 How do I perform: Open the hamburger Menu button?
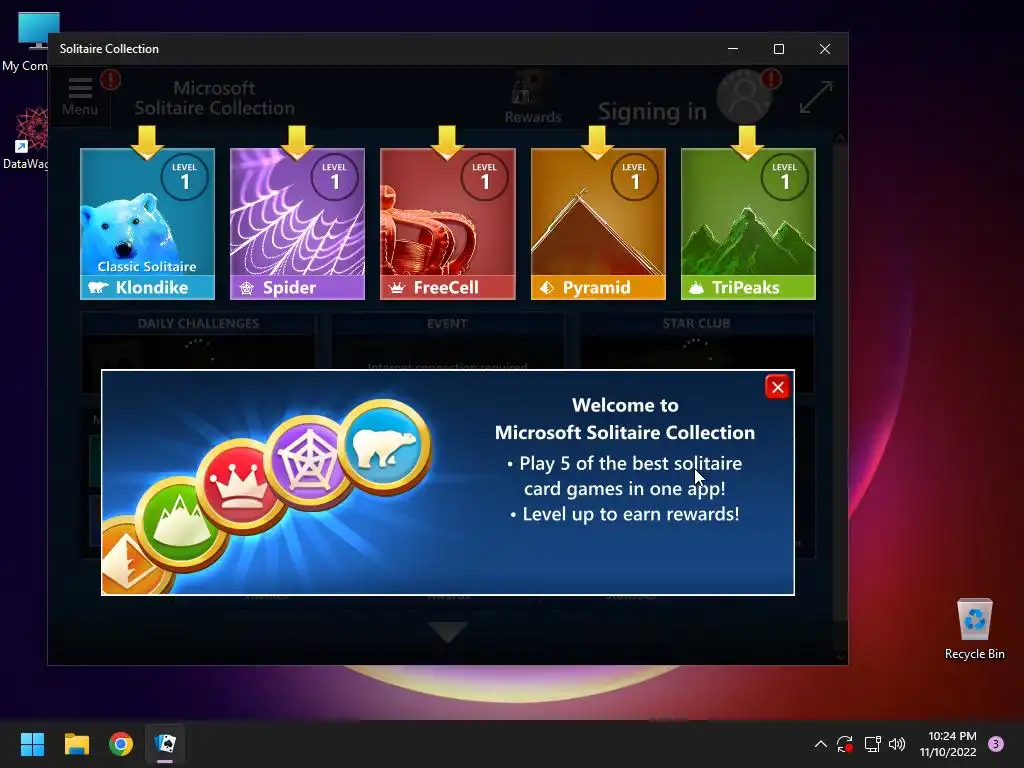[x=80, y=97]
